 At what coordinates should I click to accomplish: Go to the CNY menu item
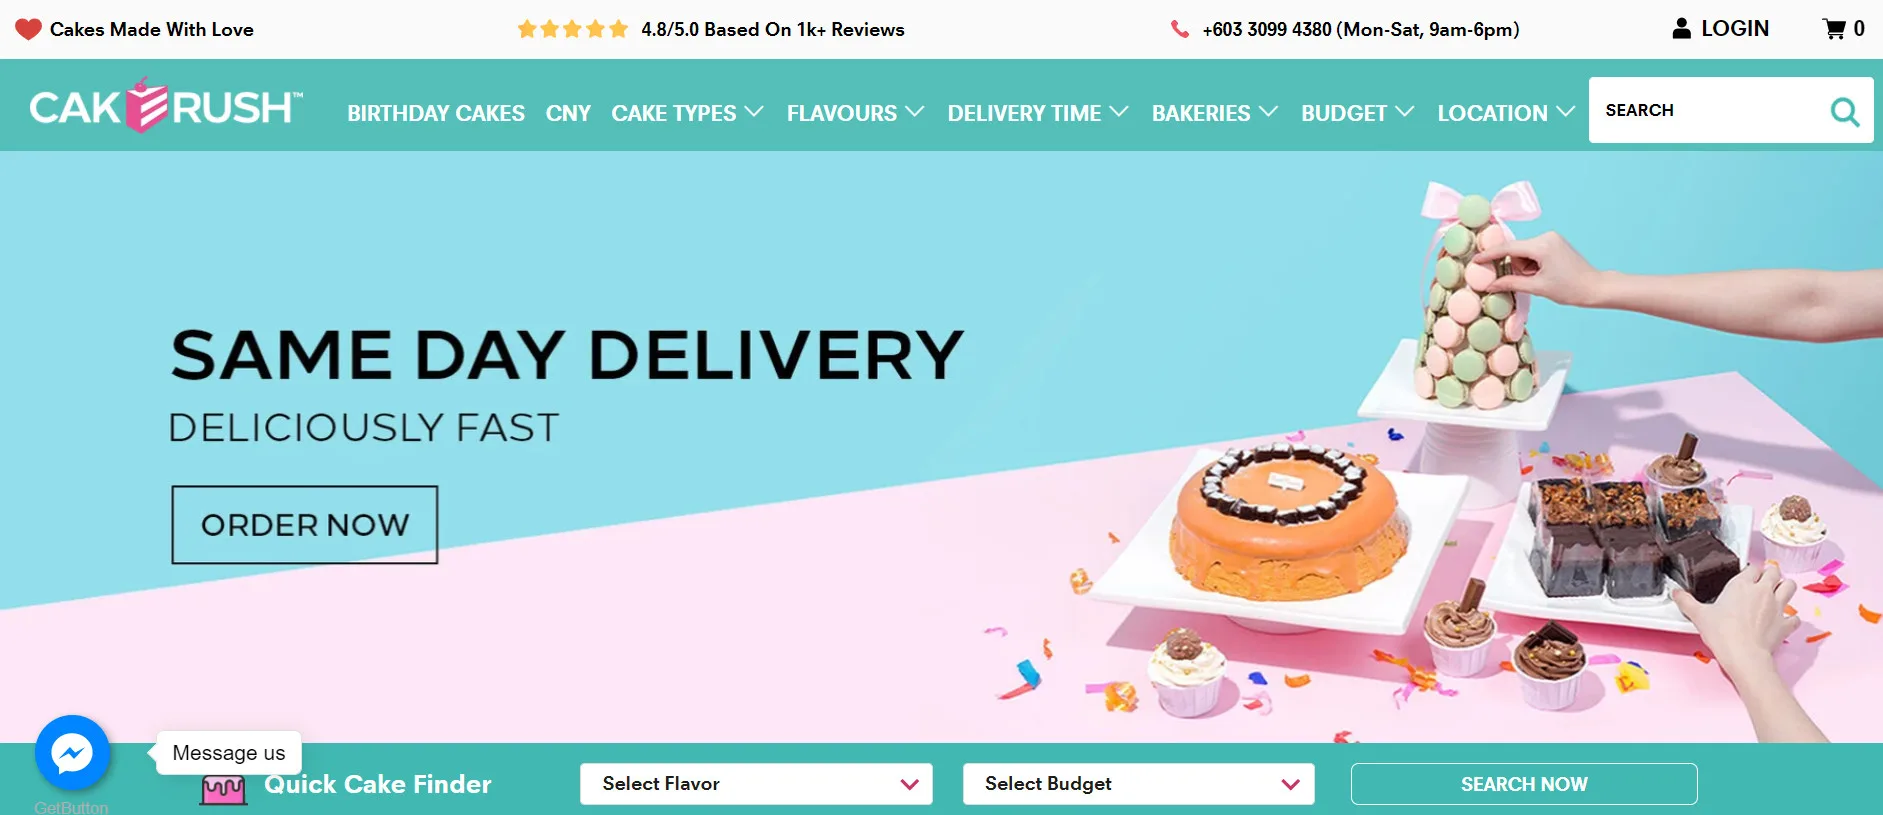point(568,113)
